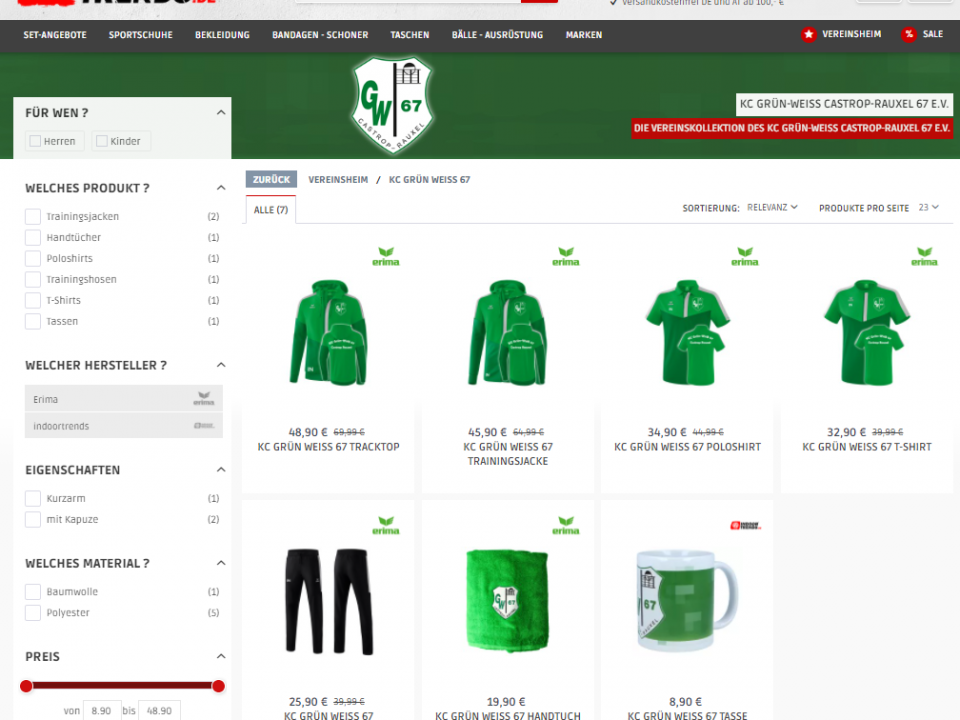
Task: Select the indoortrends manufacturer logo filter
Action: (204, 426)
